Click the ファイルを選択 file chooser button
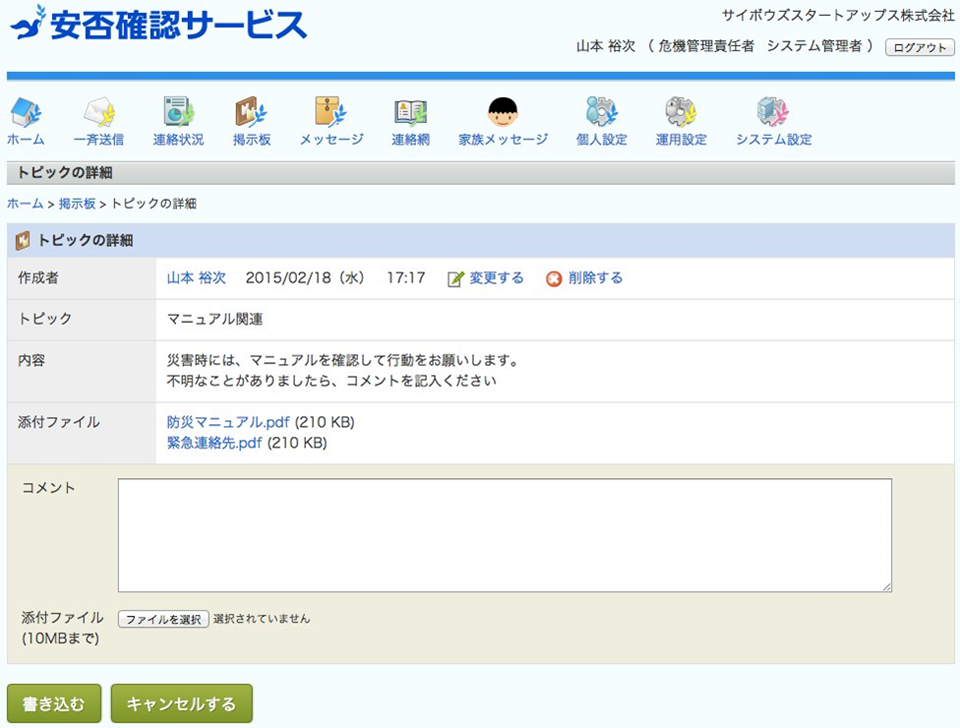Screen dimensions: 960x728 click(x=164, y=619)
